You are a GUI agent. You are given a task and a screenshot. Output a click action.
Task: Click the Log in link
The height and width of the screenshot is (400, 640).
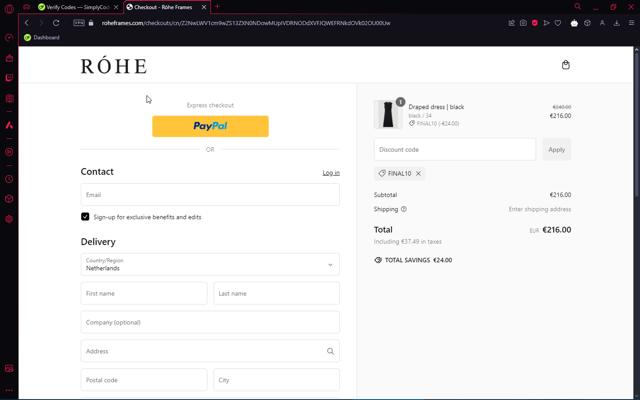point(331,173)
